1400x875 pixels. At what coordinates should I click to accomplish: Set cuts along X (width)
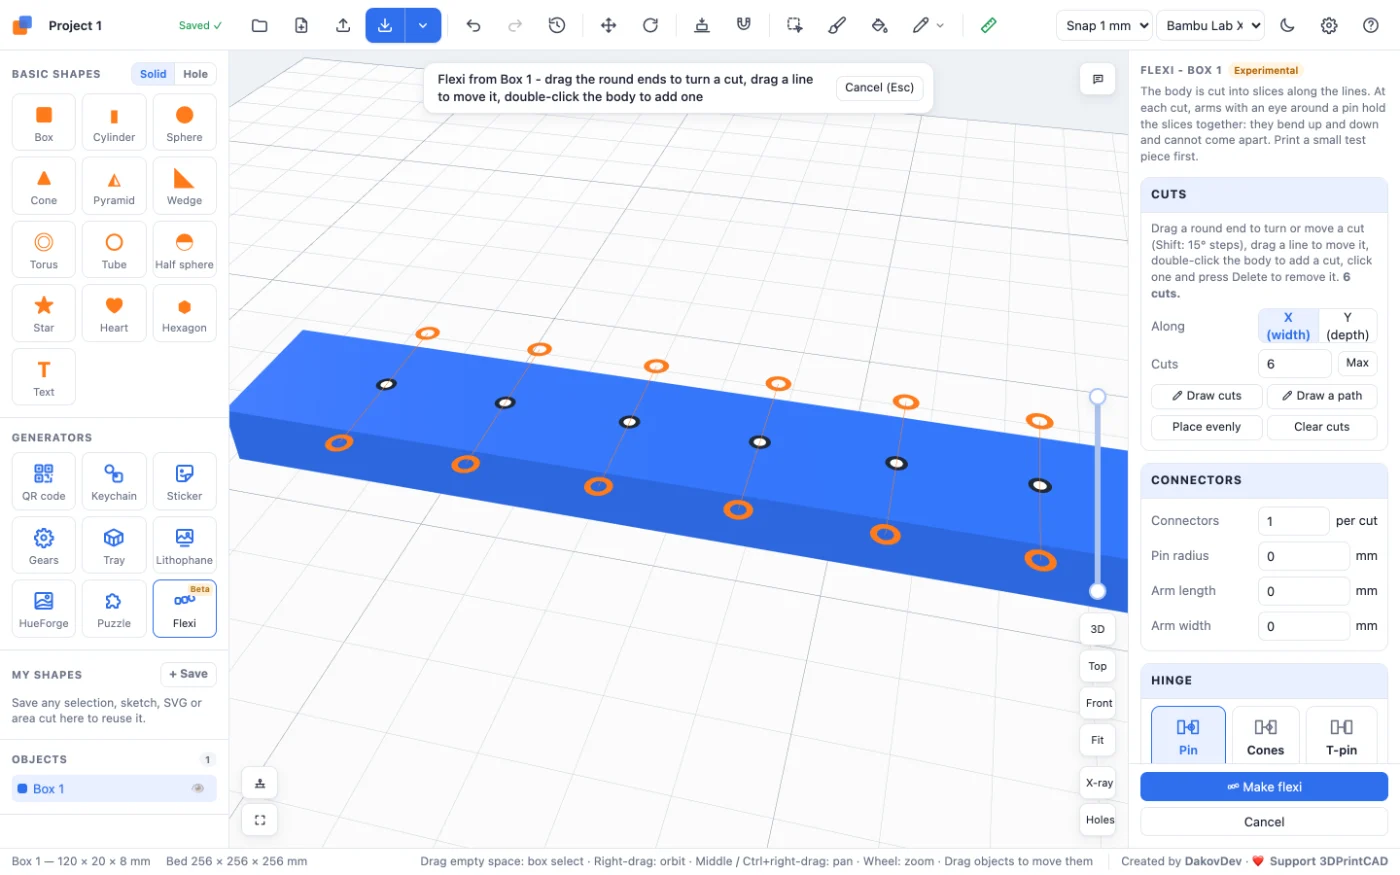[1288, 326]
